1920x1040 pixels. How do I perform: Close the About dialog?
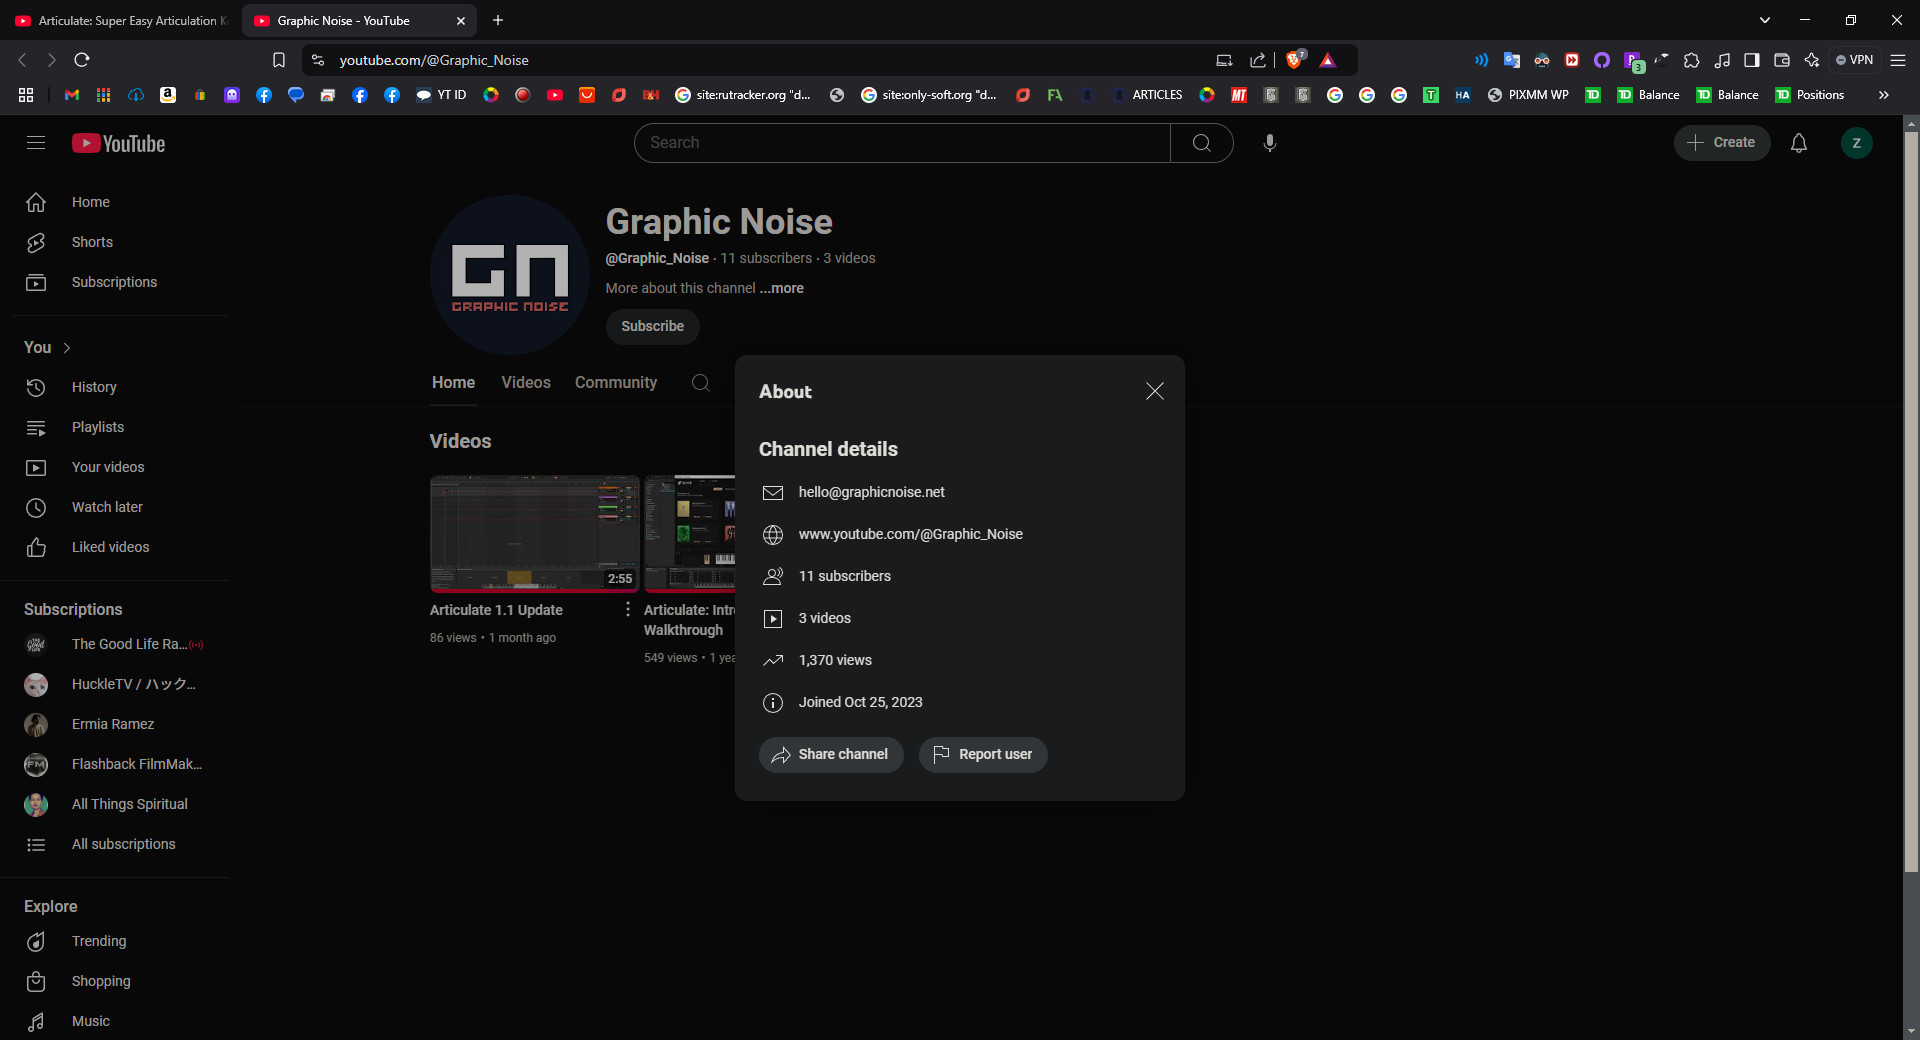1155,391
